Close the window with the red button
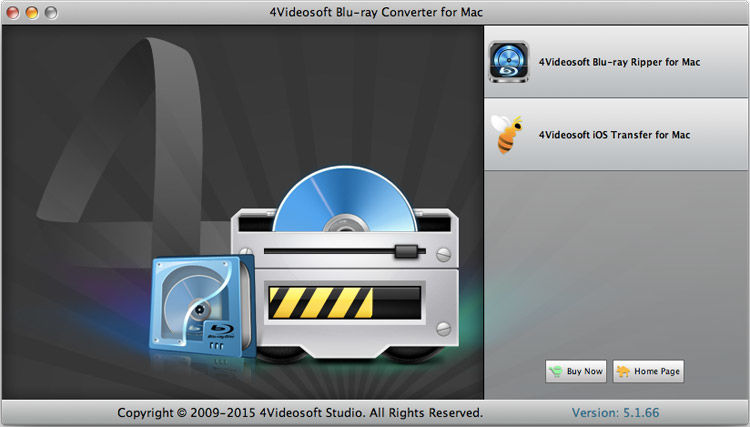750x427 pixels. (13, 12)
